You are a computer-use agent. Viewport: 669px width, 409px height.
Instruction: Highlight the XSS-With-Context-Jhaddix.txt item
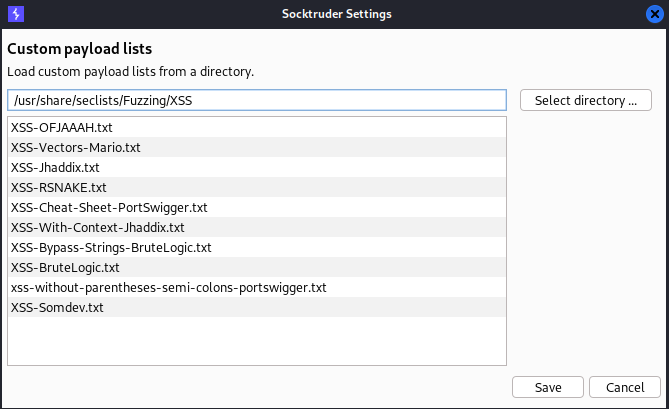coord(97,228)
